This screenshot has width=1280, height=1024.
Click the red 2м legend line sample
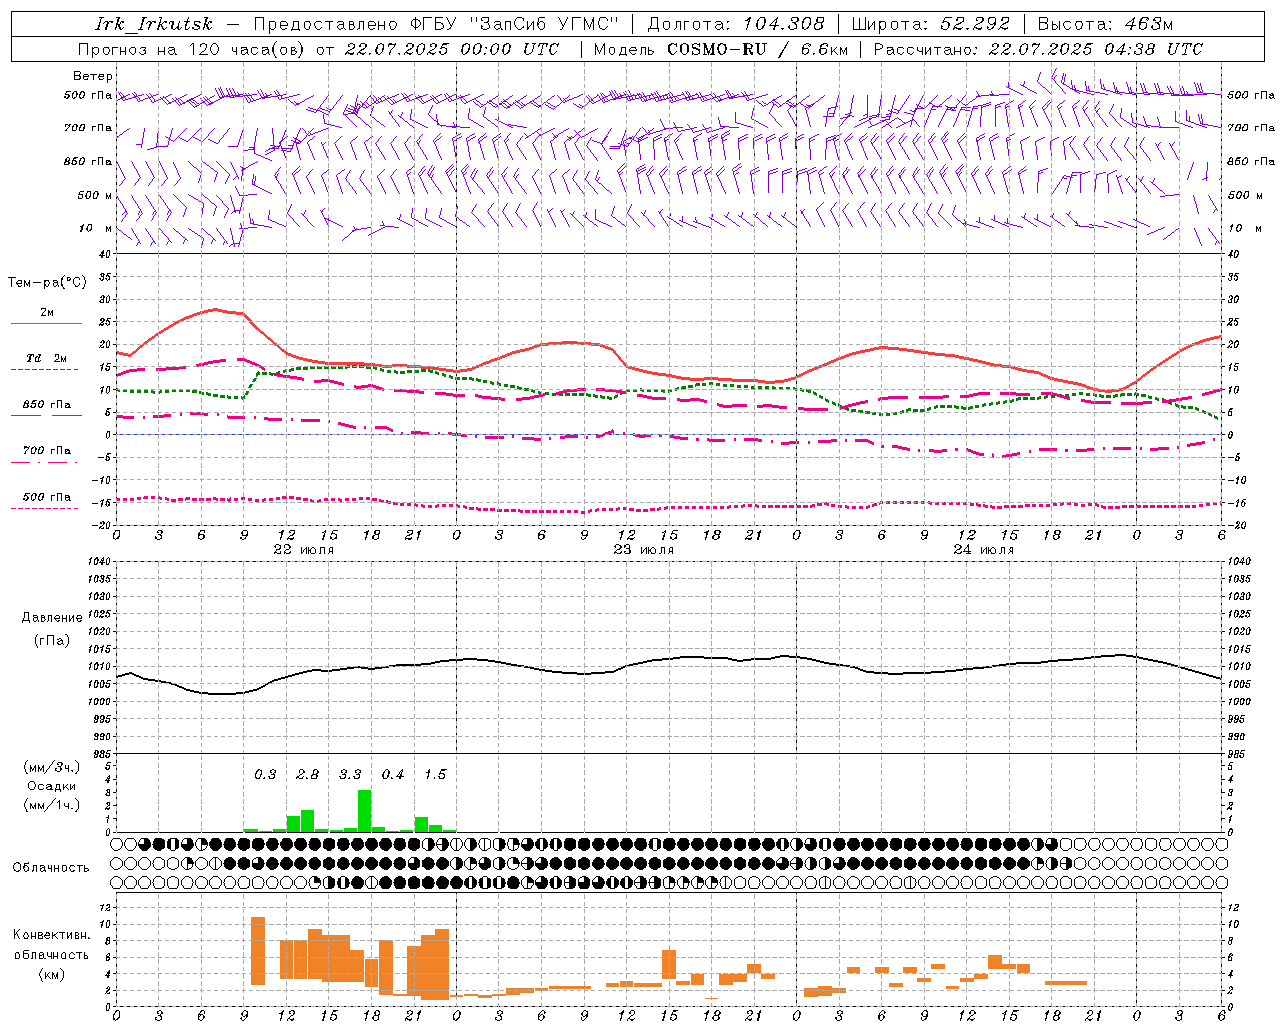point(46,324)
